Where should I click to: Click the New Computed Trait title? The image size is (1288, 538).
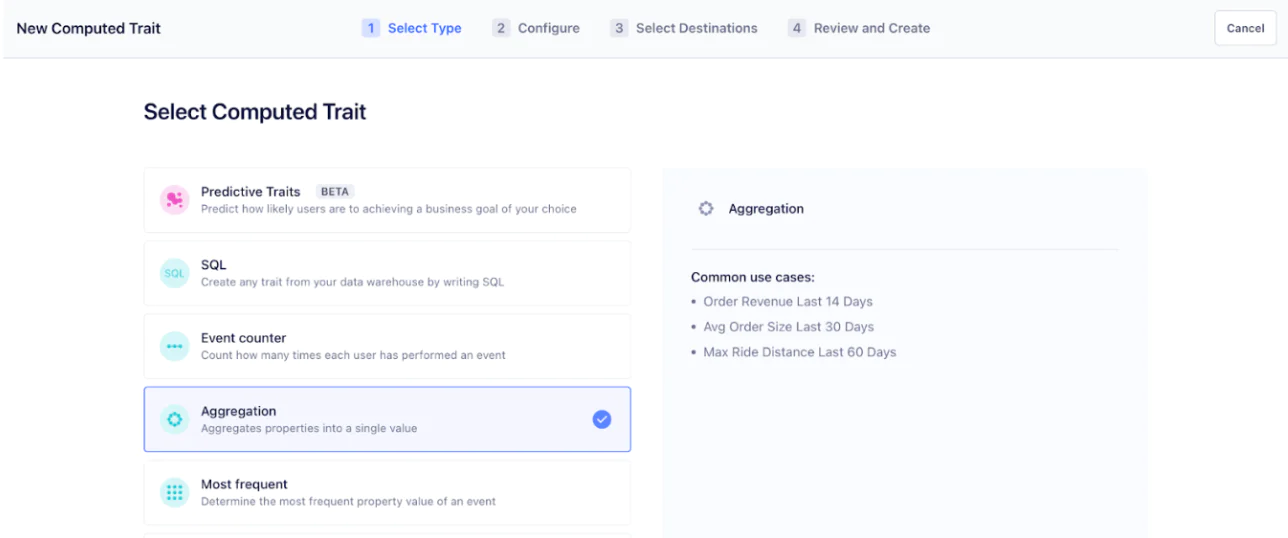[89, 28]
